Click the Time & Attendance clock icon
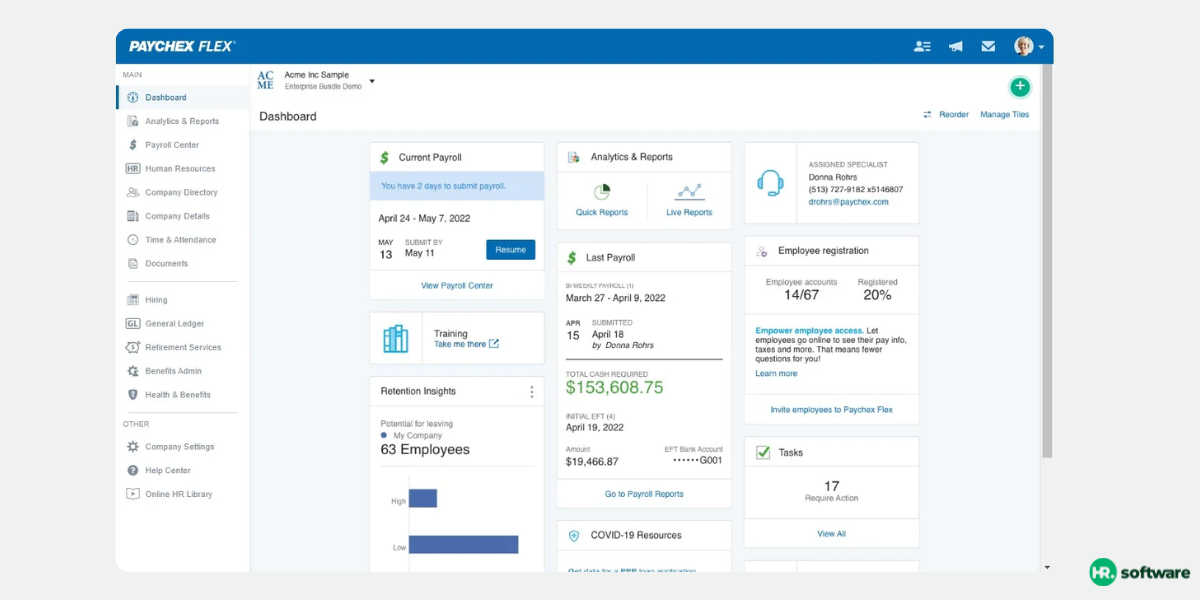This screenshot has width=1200, height=600. click(x=133, y=240)
